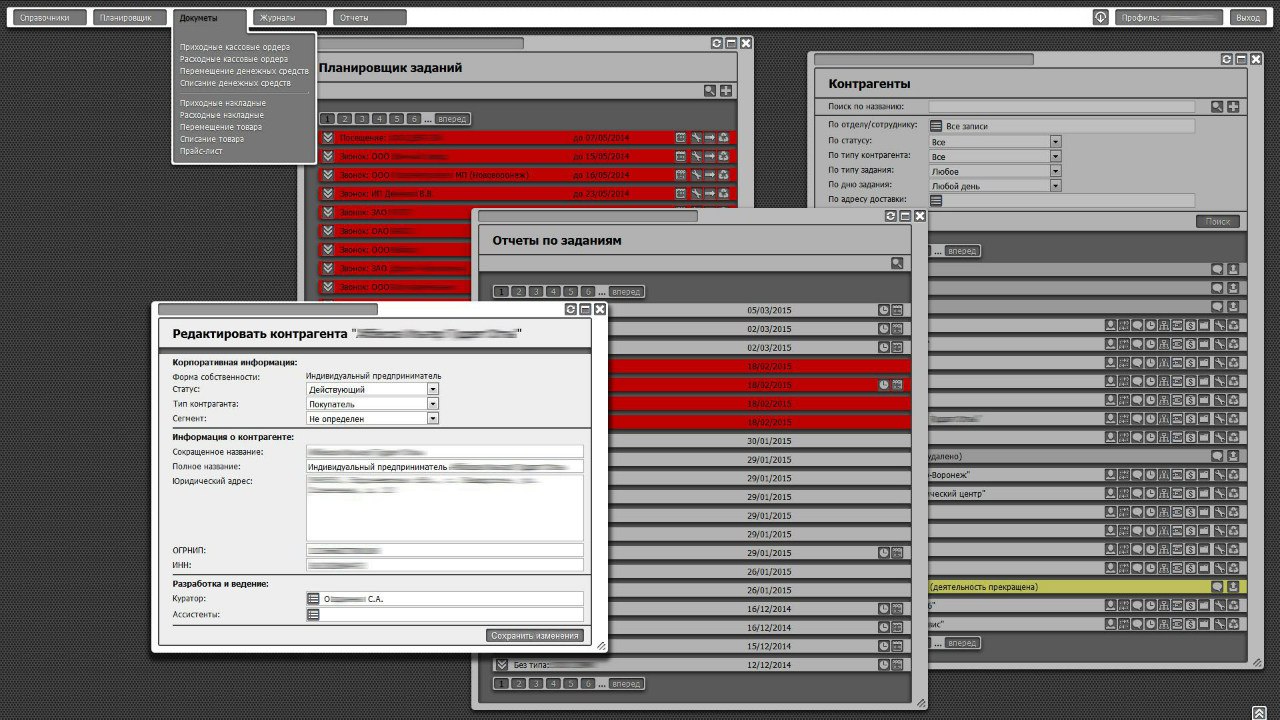Click the Поиск button in Контрагенты
Screen dimensions: 1280x720
(1218, 222)
